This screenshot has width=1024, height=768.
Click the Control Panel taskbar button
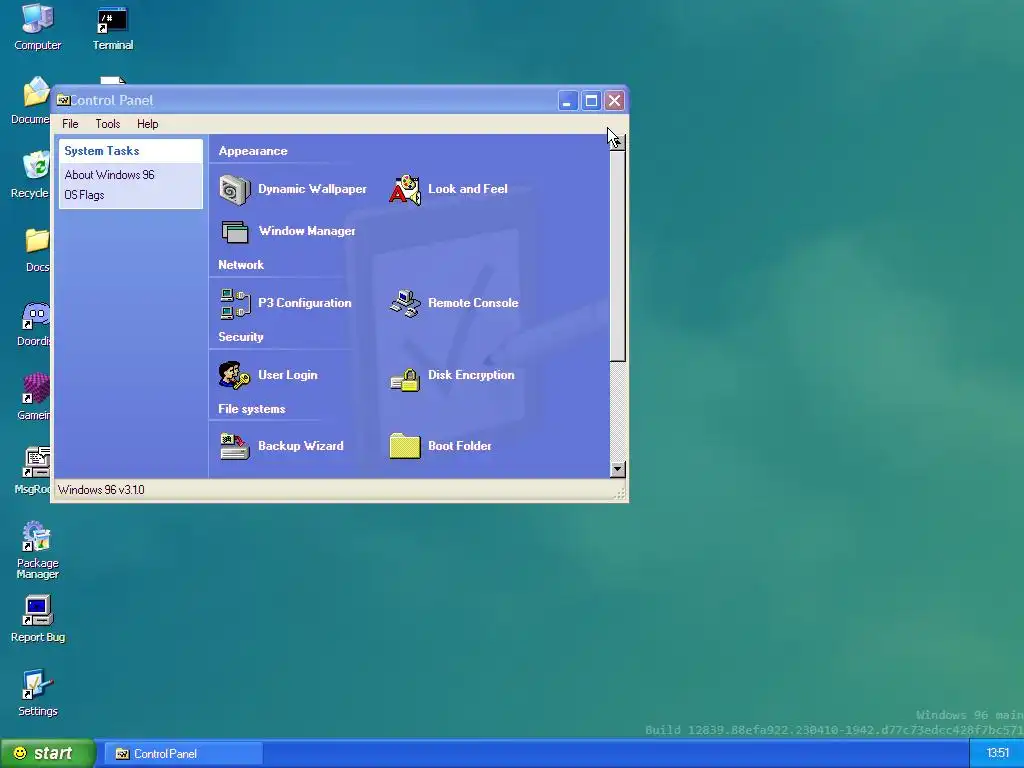[x=184, y=754]
